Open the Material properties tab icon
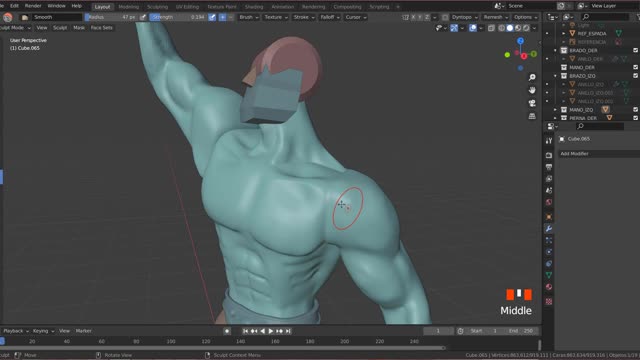The image size is (640, 360). click(549, 287)
